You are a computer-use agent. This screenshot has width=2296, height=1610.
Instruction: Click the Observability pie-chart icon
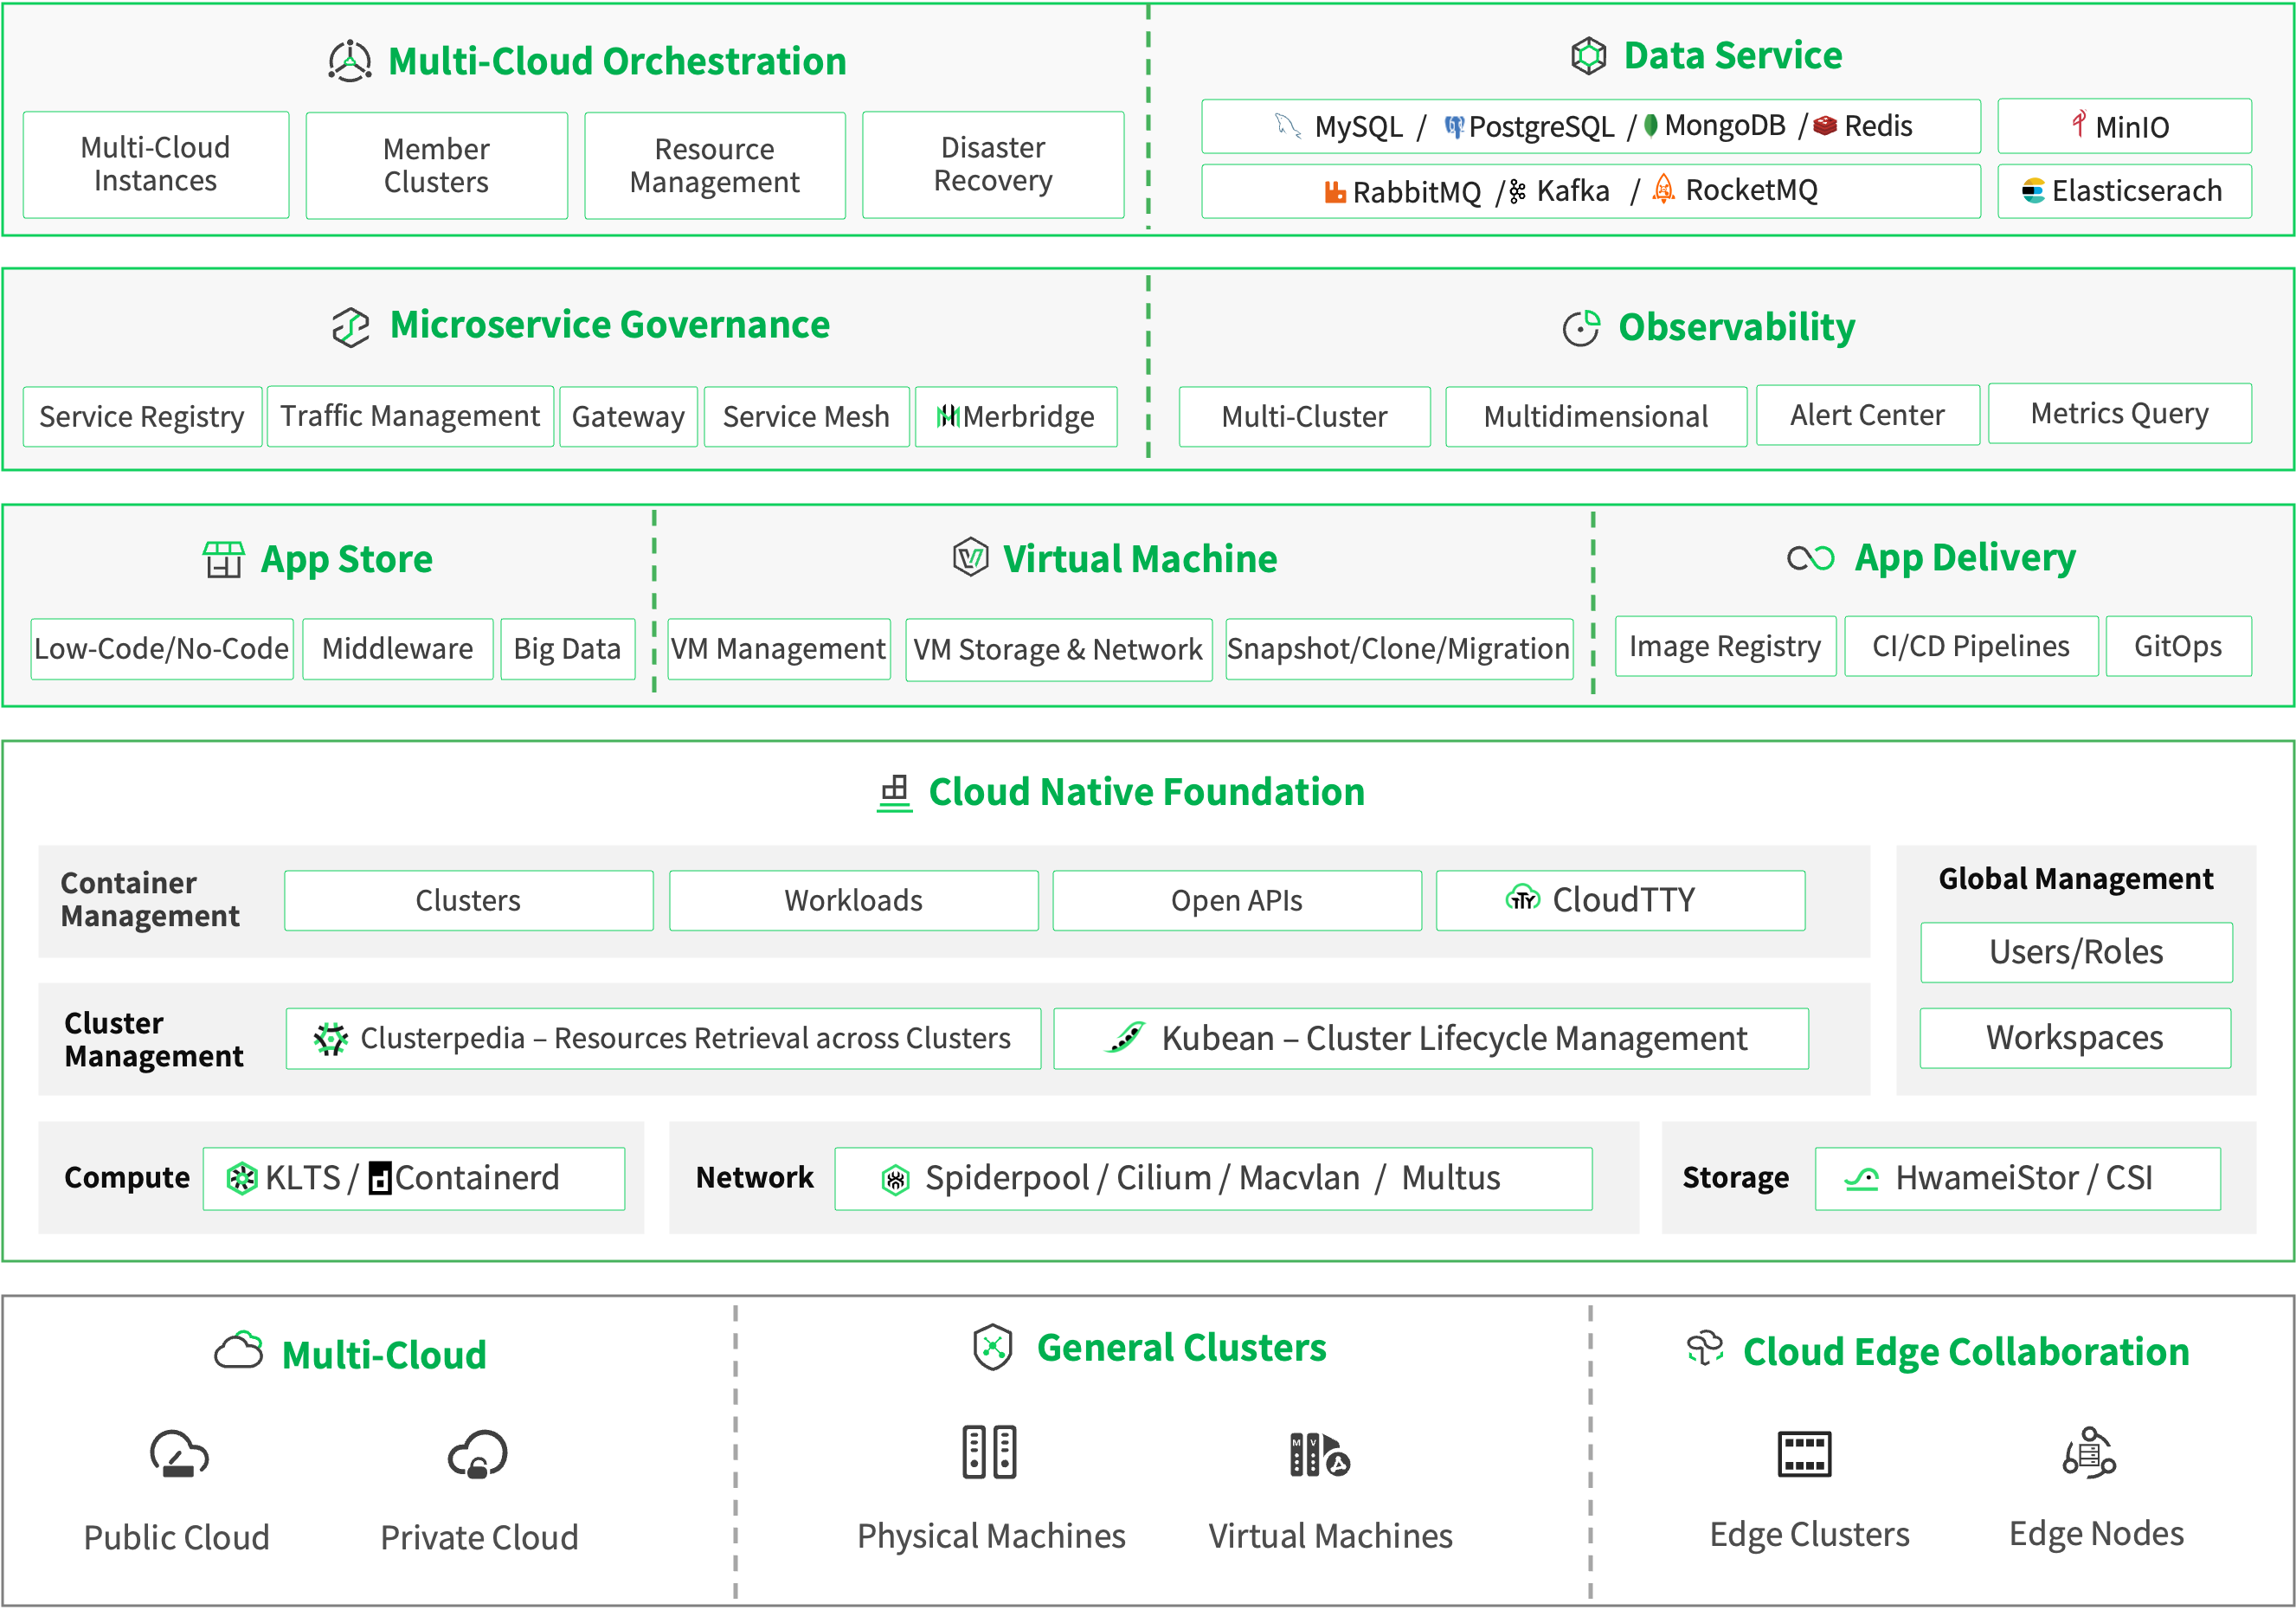tap(1582, 328)
